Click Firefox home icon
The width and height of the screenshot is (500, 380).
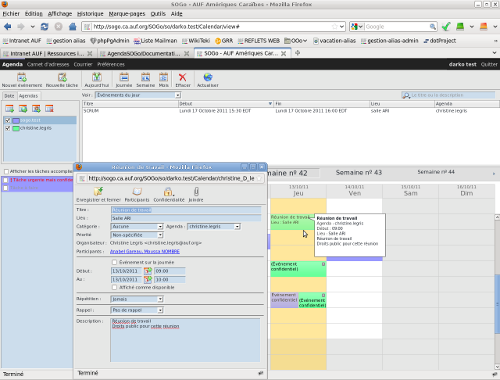tap(72, 26)
